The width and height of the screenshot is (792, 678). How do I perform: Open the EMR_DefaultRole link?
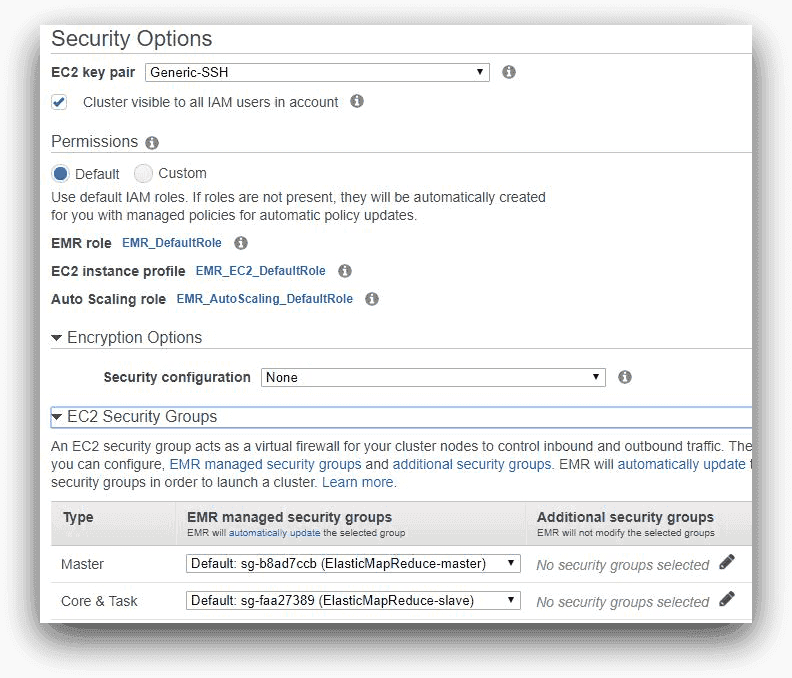click(x=172, y=243)
